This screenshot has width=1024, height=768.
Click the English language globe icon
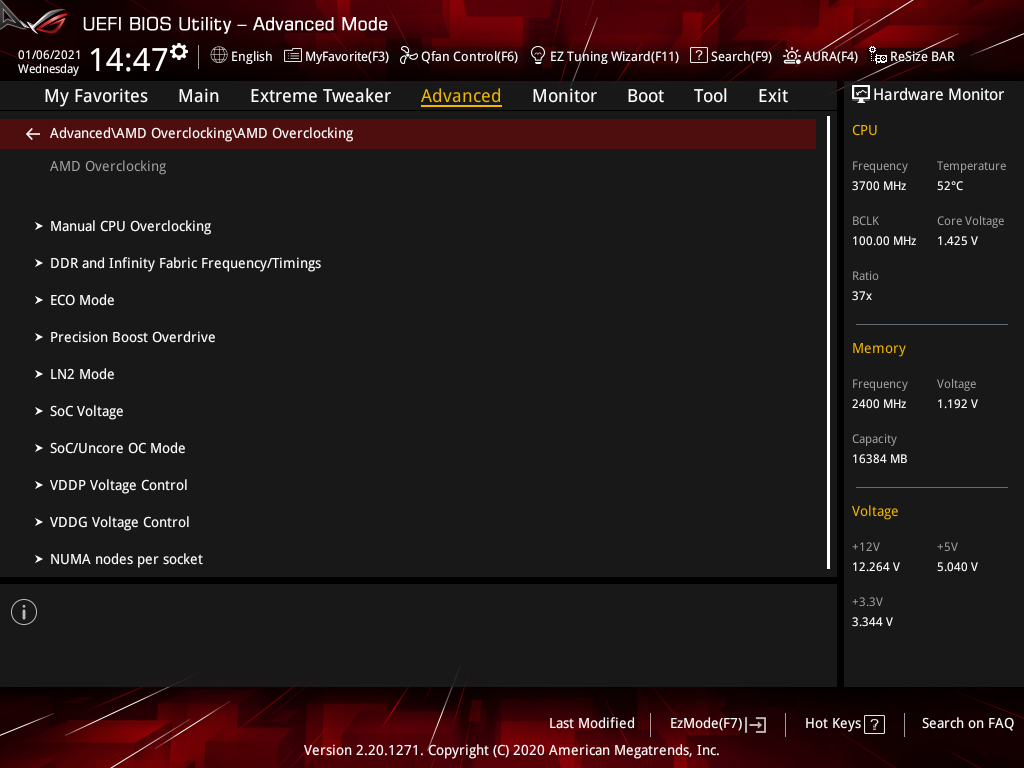219,56
